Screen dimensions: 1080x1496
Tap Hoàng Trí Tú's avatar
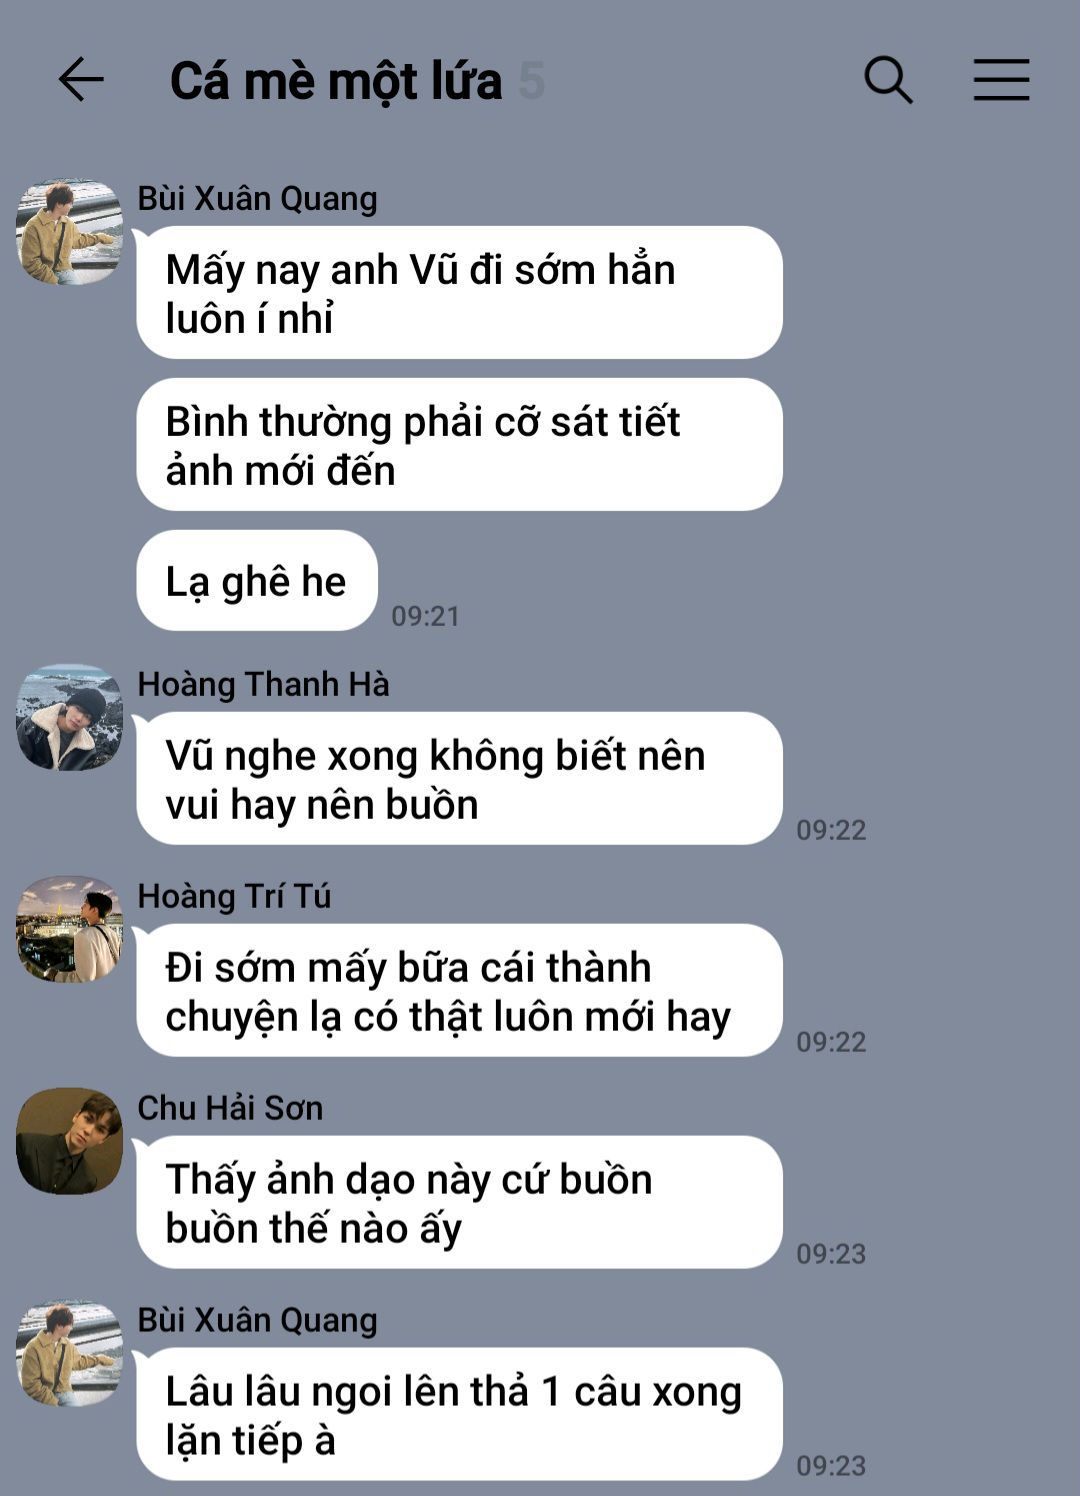[69, 930]
